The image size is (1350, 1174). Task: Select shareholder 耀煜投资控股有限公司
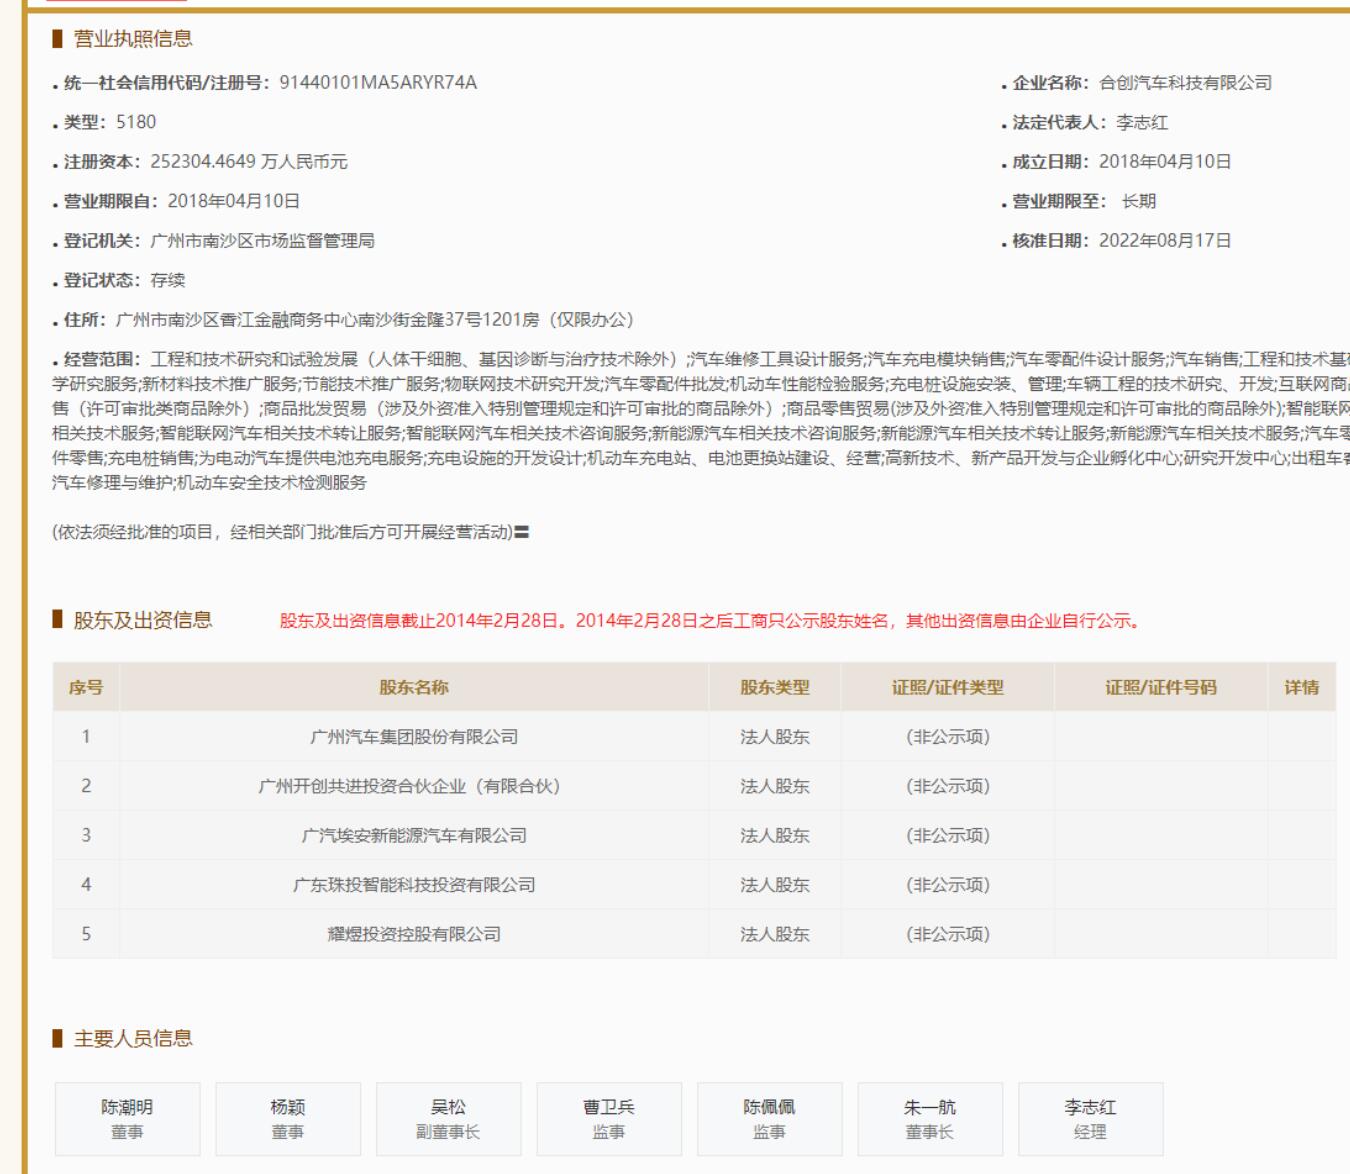tap(414, 934)
